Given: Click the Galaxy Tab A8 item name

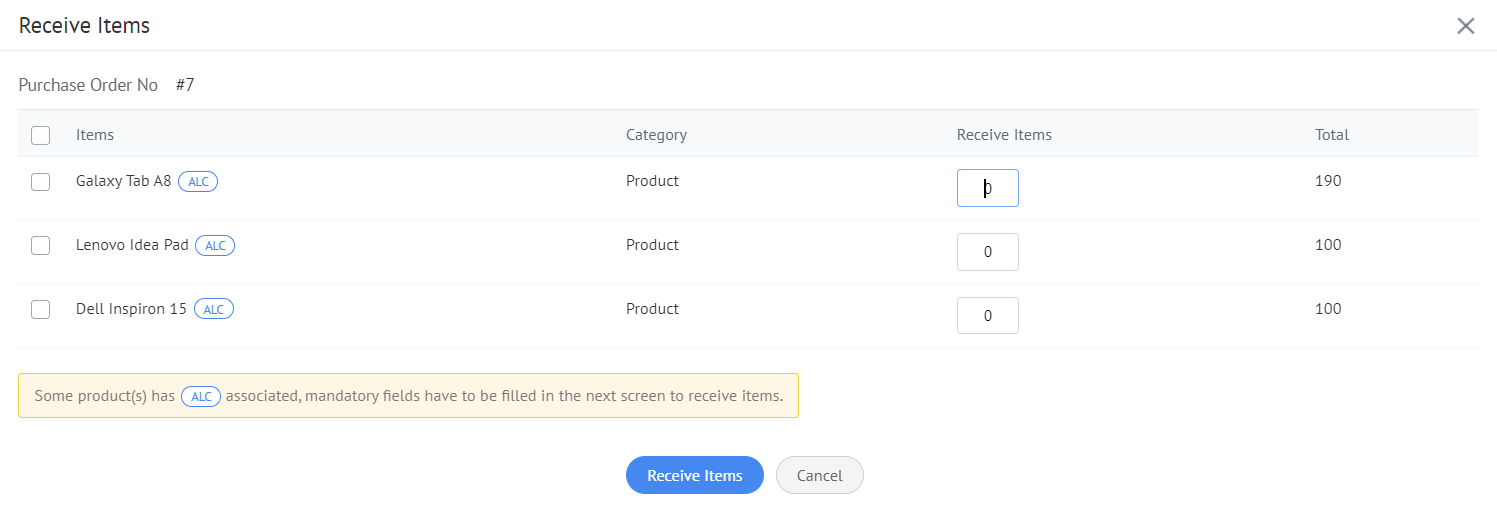Looking at the screenshot, I should coord(123,182).
